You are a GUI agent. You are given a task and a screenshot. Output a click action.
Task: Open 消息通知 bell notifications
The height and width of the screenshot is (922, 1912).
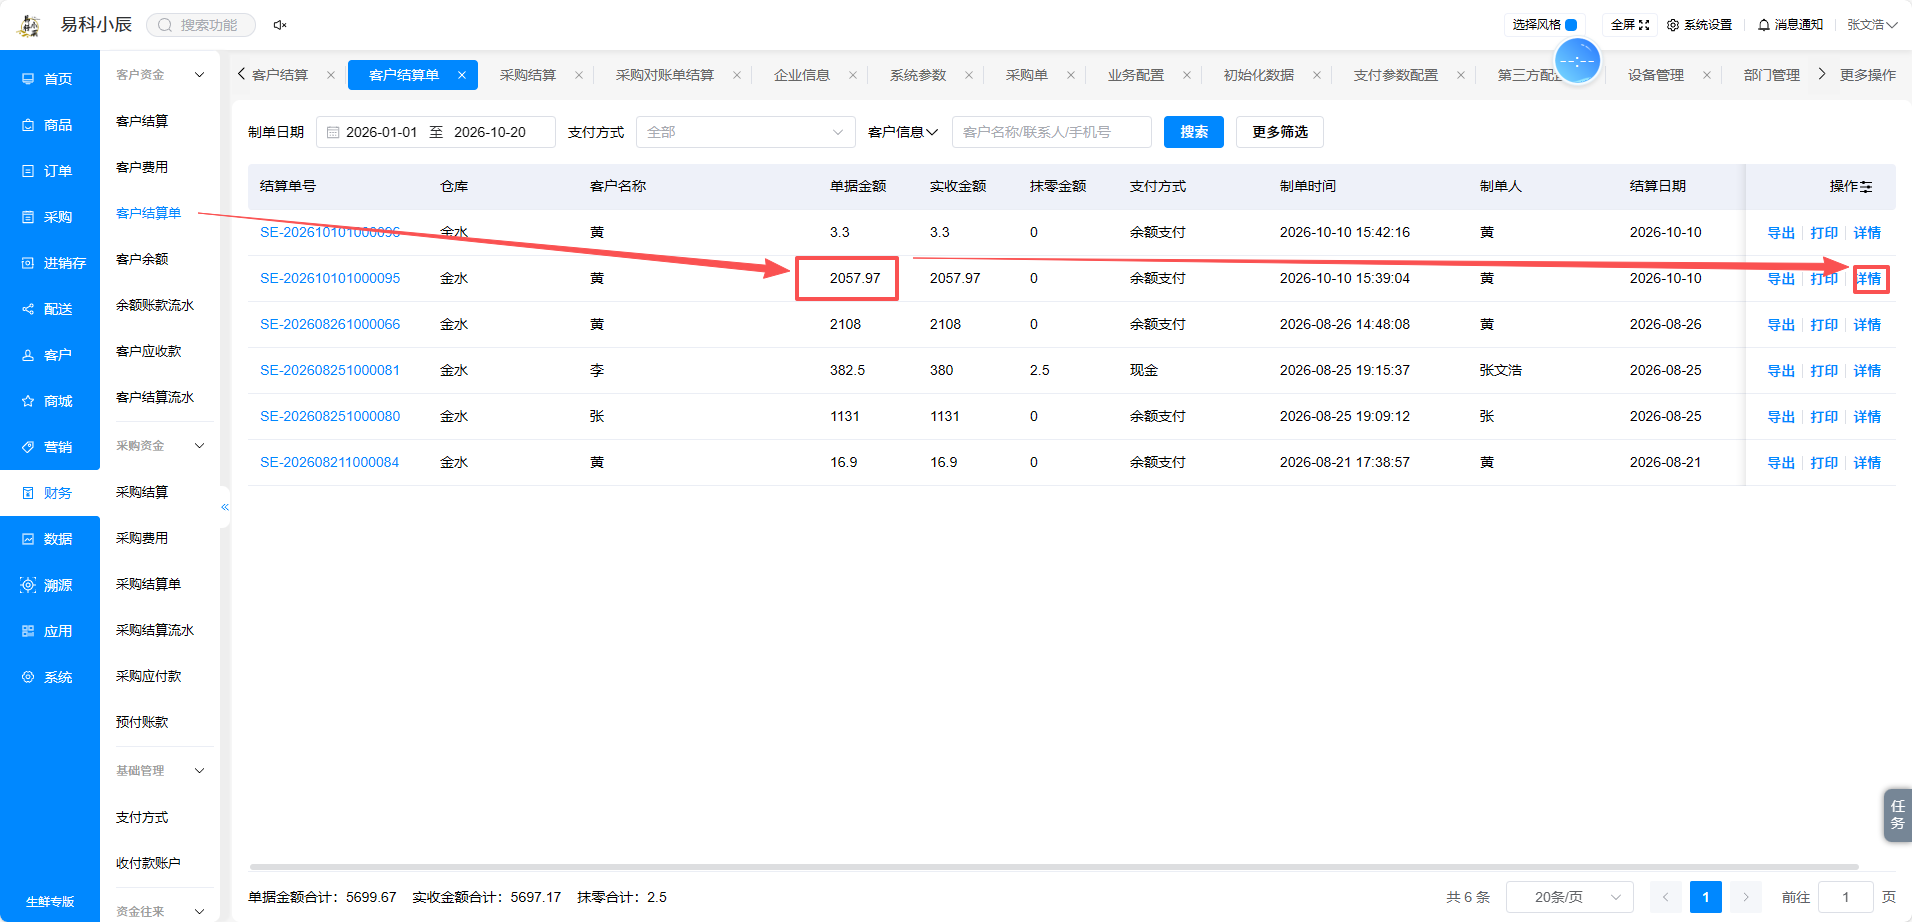coord(1790,25)
